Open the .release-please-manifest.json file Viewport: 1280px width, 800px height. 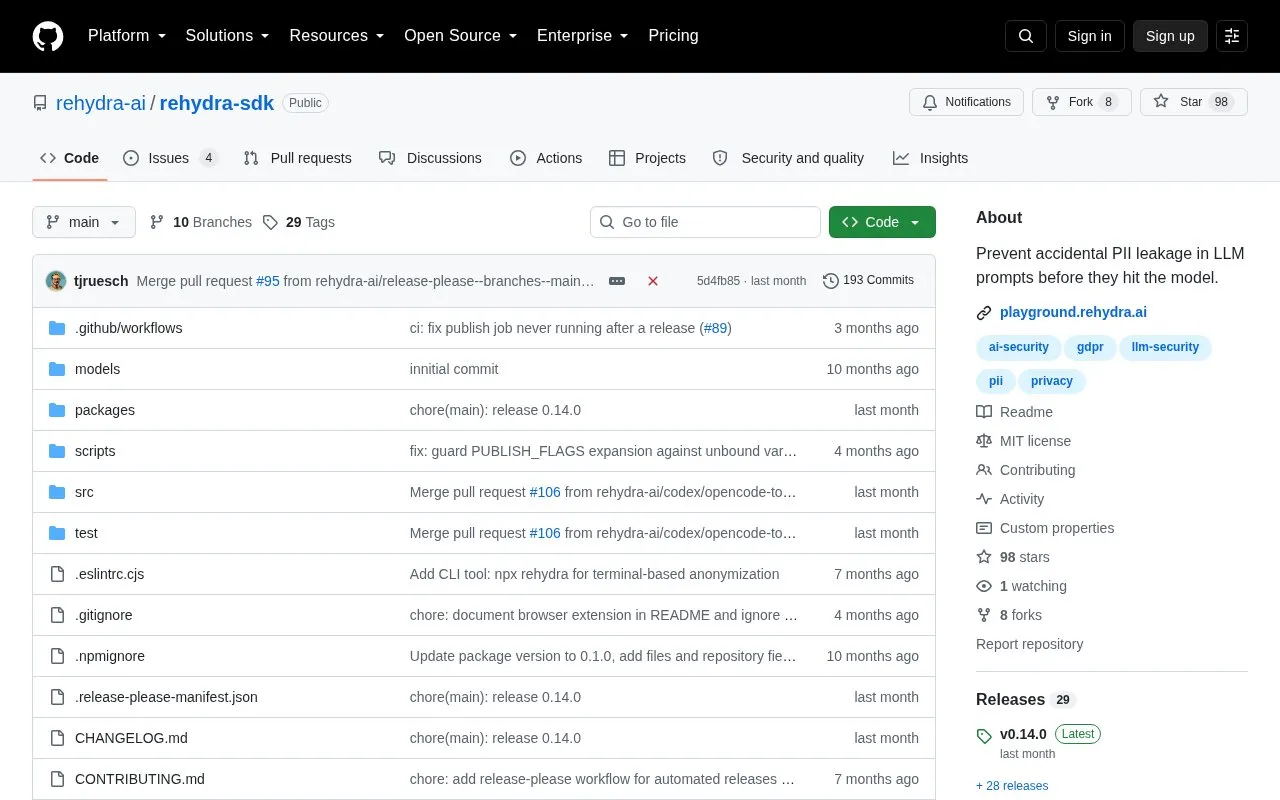pos(166,697)
